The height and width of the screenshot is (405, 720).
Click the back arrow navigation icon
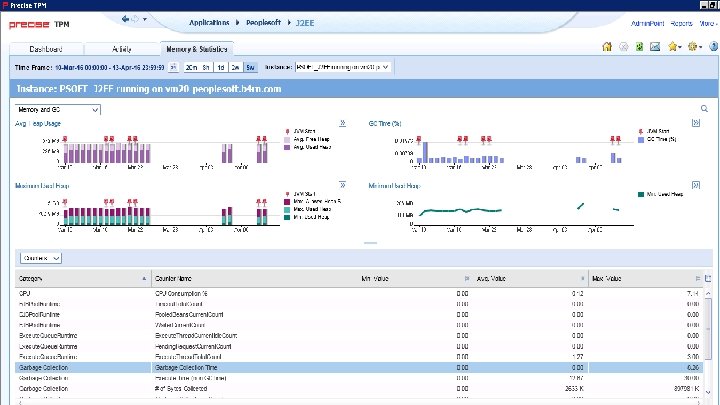point(125,19)
